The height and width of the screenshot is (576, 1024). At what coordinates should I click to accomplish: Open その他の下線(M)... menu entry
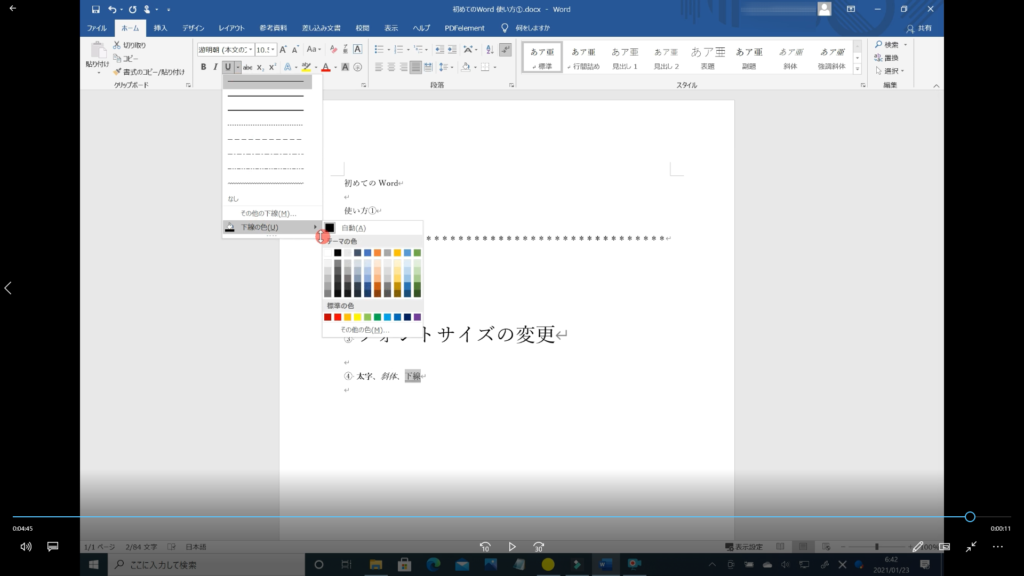[x=268, y=213]
